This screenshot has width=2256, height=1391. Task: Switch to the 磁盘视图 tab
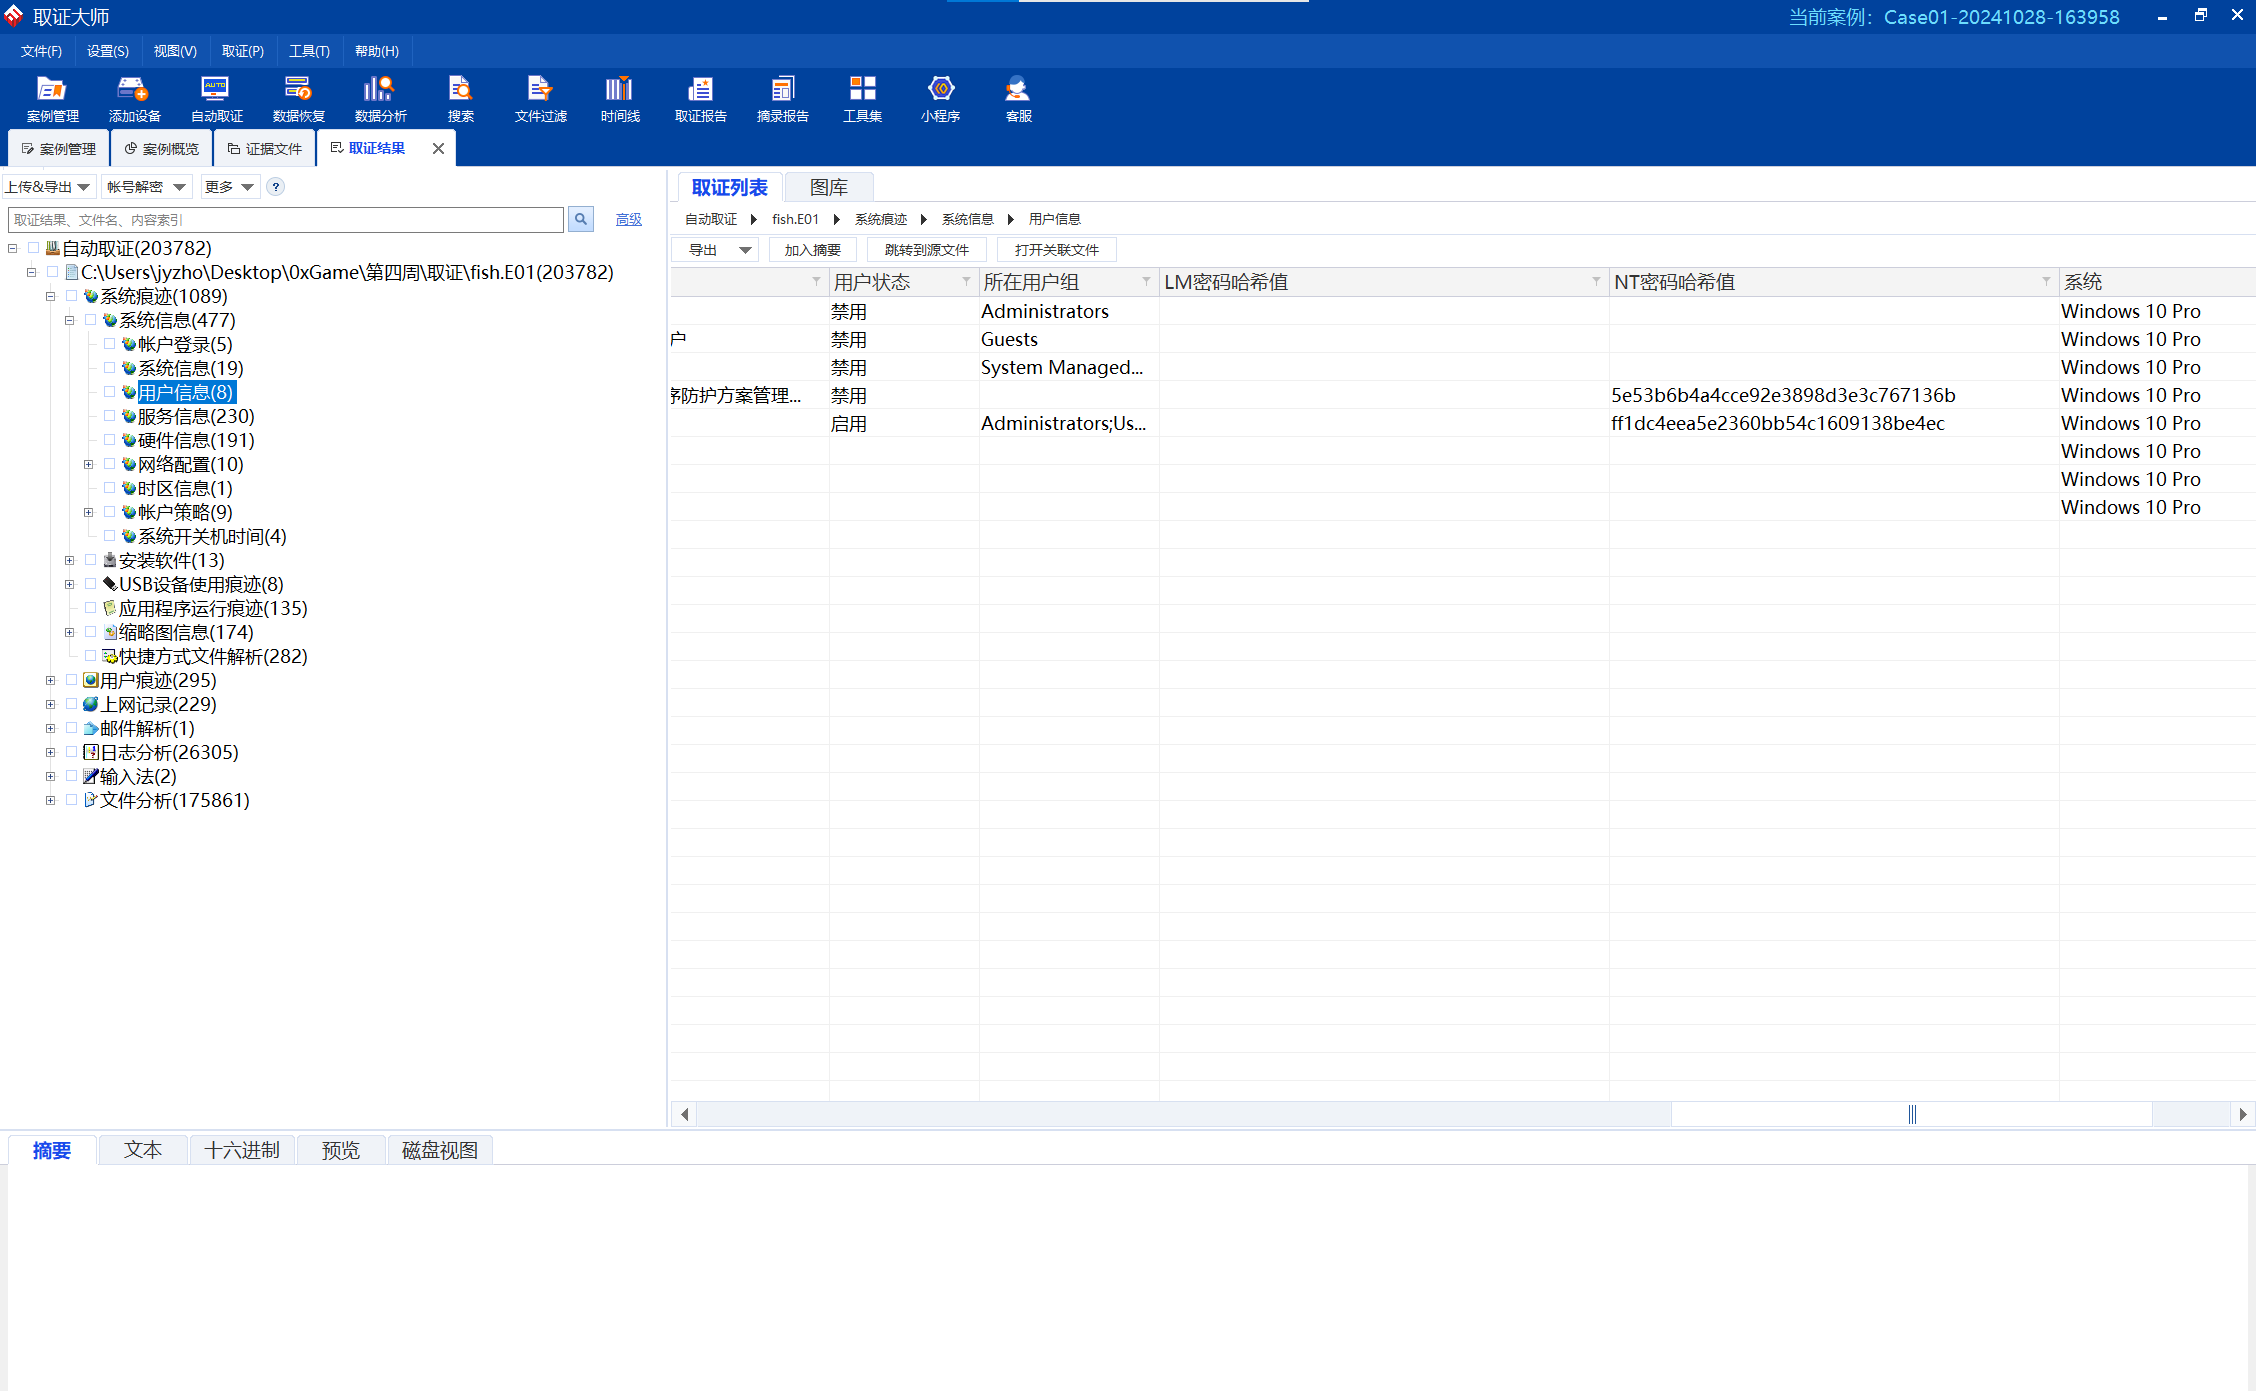pos(440,1150)
